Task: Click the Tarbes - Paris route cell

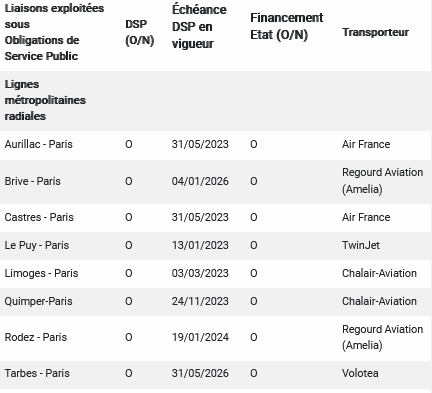Action: (37, 373)
